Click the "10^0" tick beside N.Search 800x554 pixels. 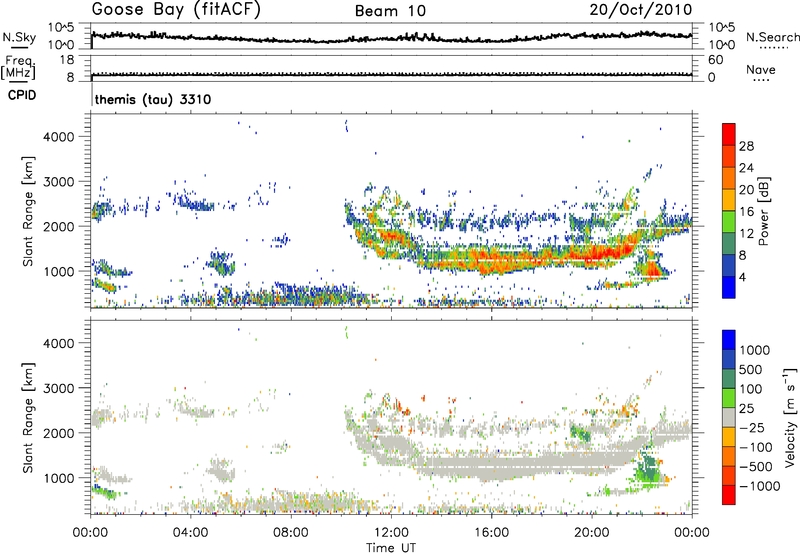point(722,45)
